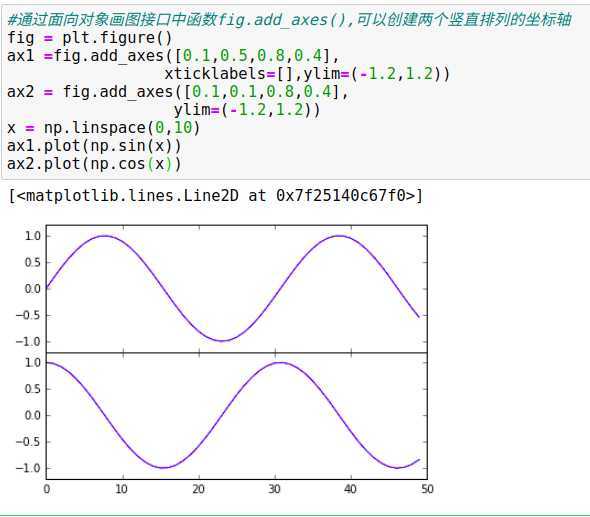Click the matplotlib.lines.Line2D output text
The height and width of the screenshot is (517, 590).
216,196
